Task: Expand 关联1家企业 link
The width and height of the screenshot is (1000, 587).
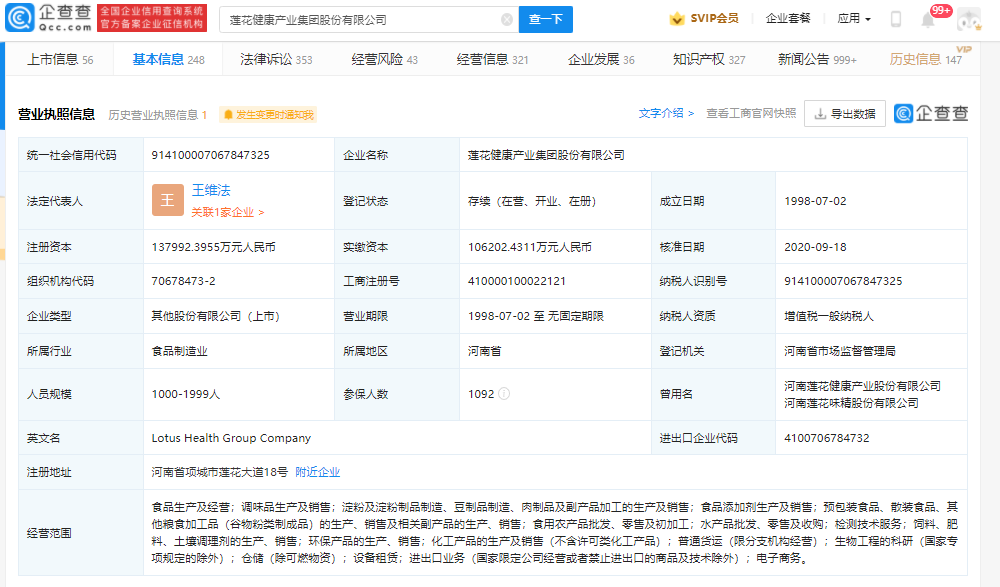Action: click(228, 212)
